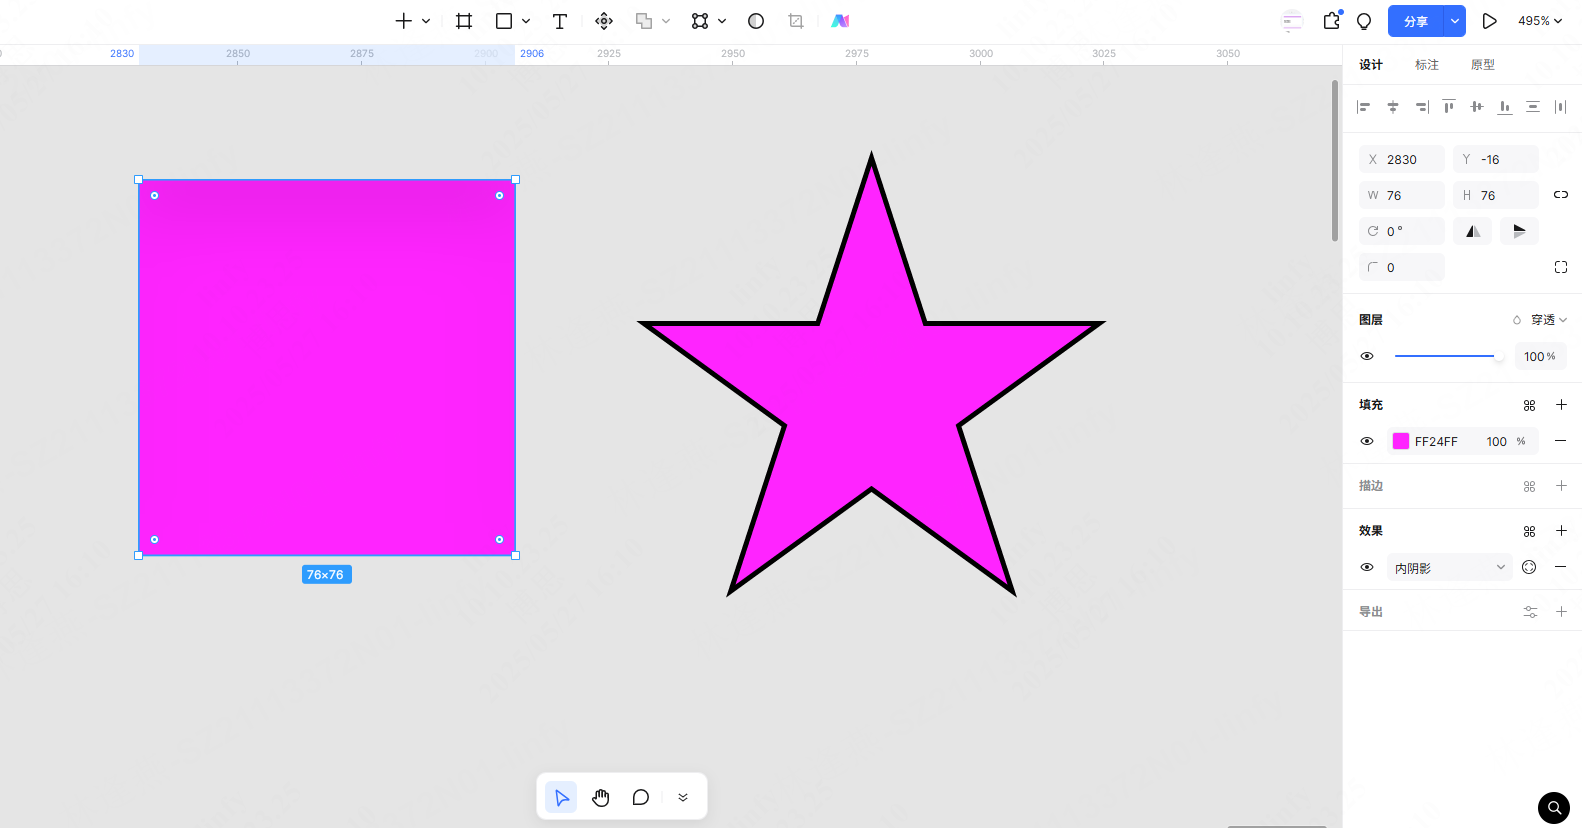Open vector edit tool dropdown
This screenshot has width=1582, height=828.
pos(722,21)
